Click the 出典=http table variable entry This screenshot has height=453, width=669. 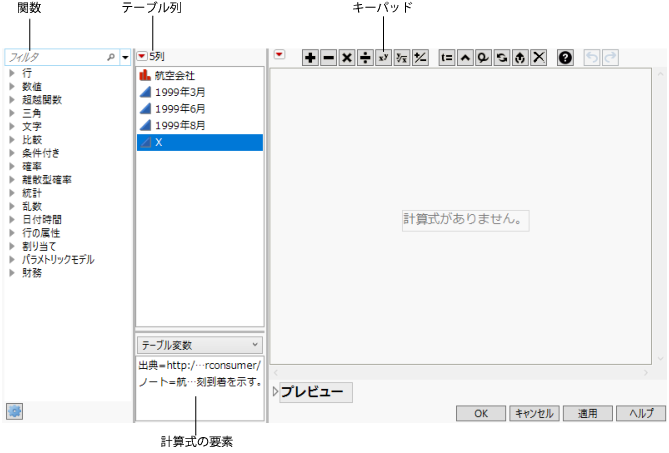(200, 366)
